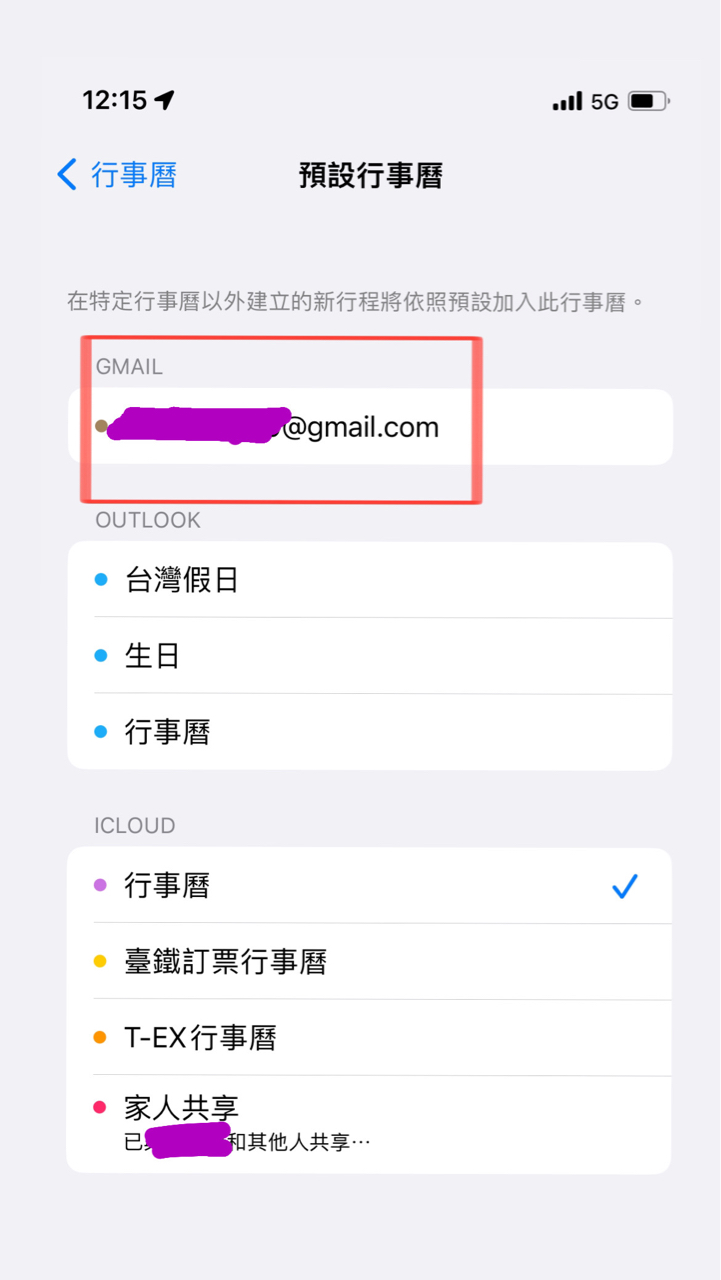
Task: Select 臺鐵訂票行事曆 as default calendar
Action: point(370,962)
